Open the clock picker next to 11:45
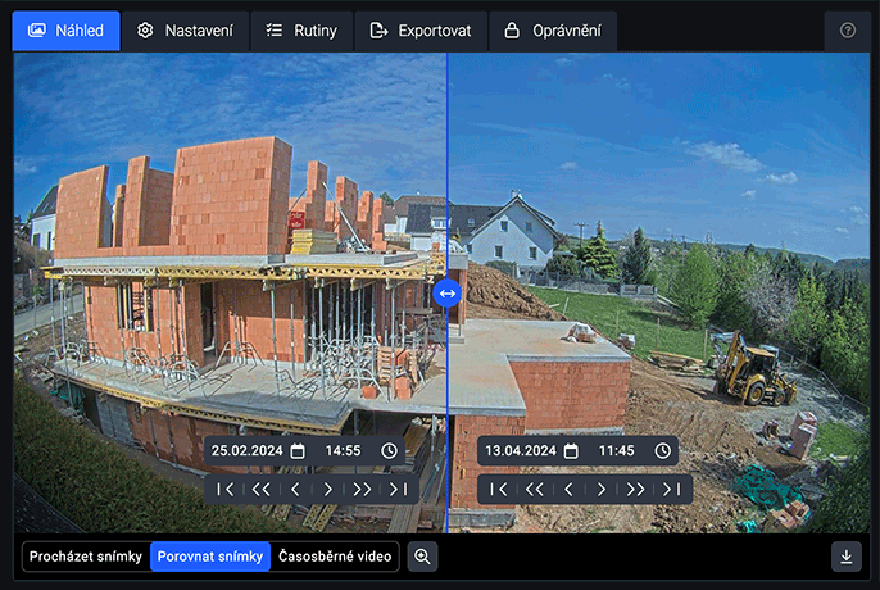The height and width of the screenshot is (590, 880). tap(663, 451)
